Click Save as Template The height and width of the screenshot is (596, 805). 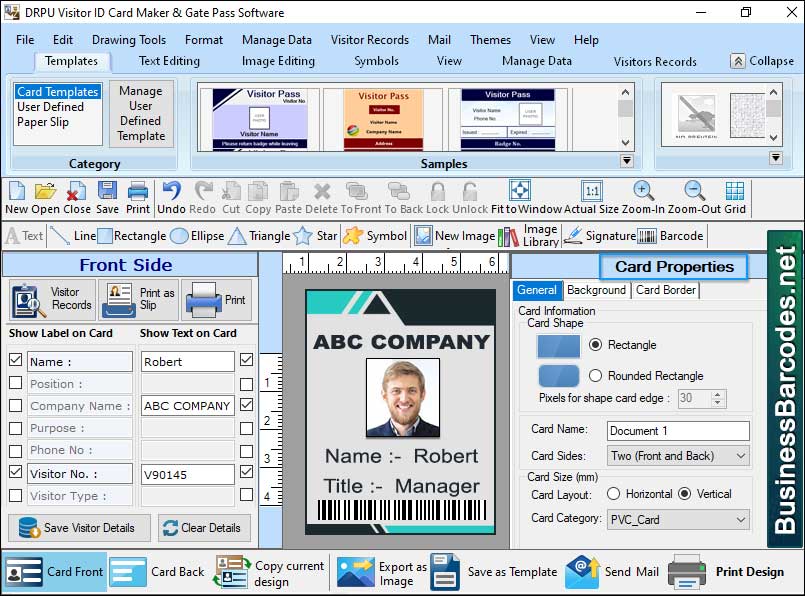tap(493, 572)
